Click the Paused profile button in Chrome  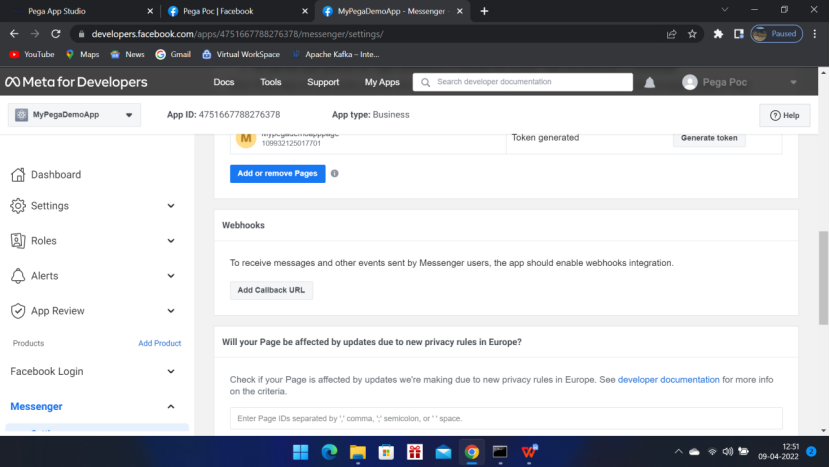(x=777, y=34)
